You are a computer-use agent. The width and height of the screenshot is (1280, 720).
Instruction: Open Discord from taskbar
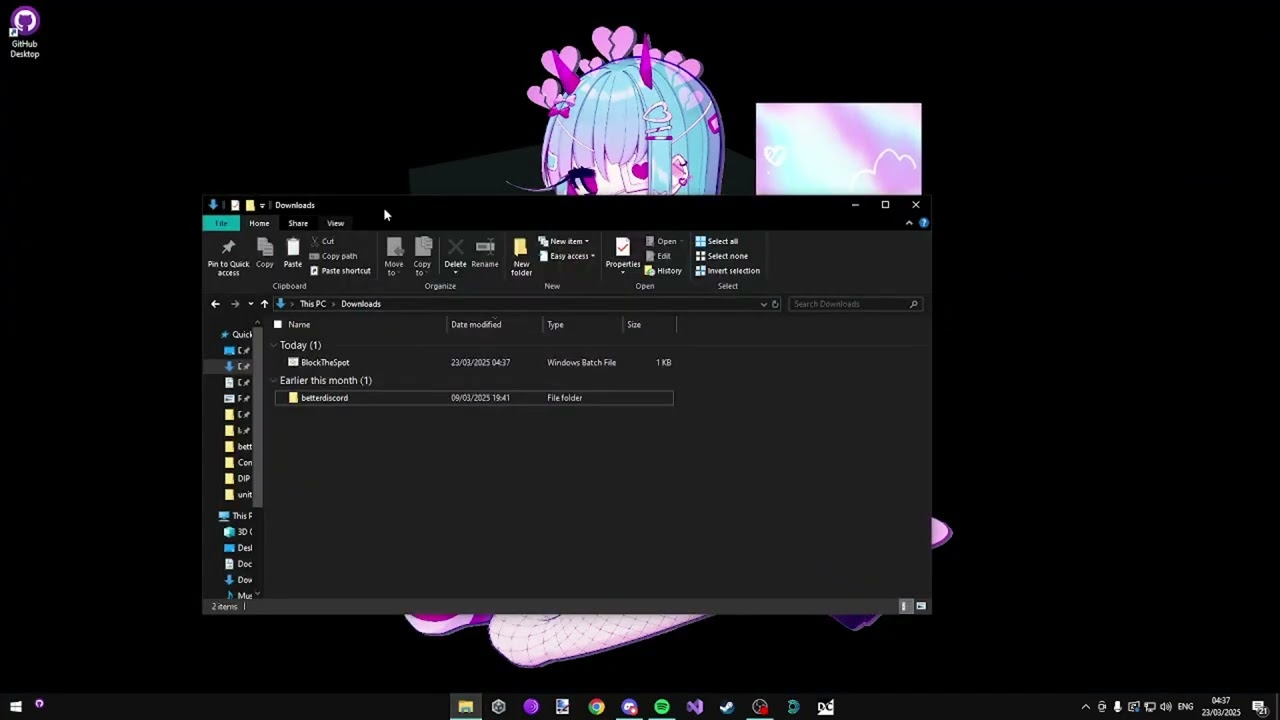pyautogui.click(x=629, y=707)
